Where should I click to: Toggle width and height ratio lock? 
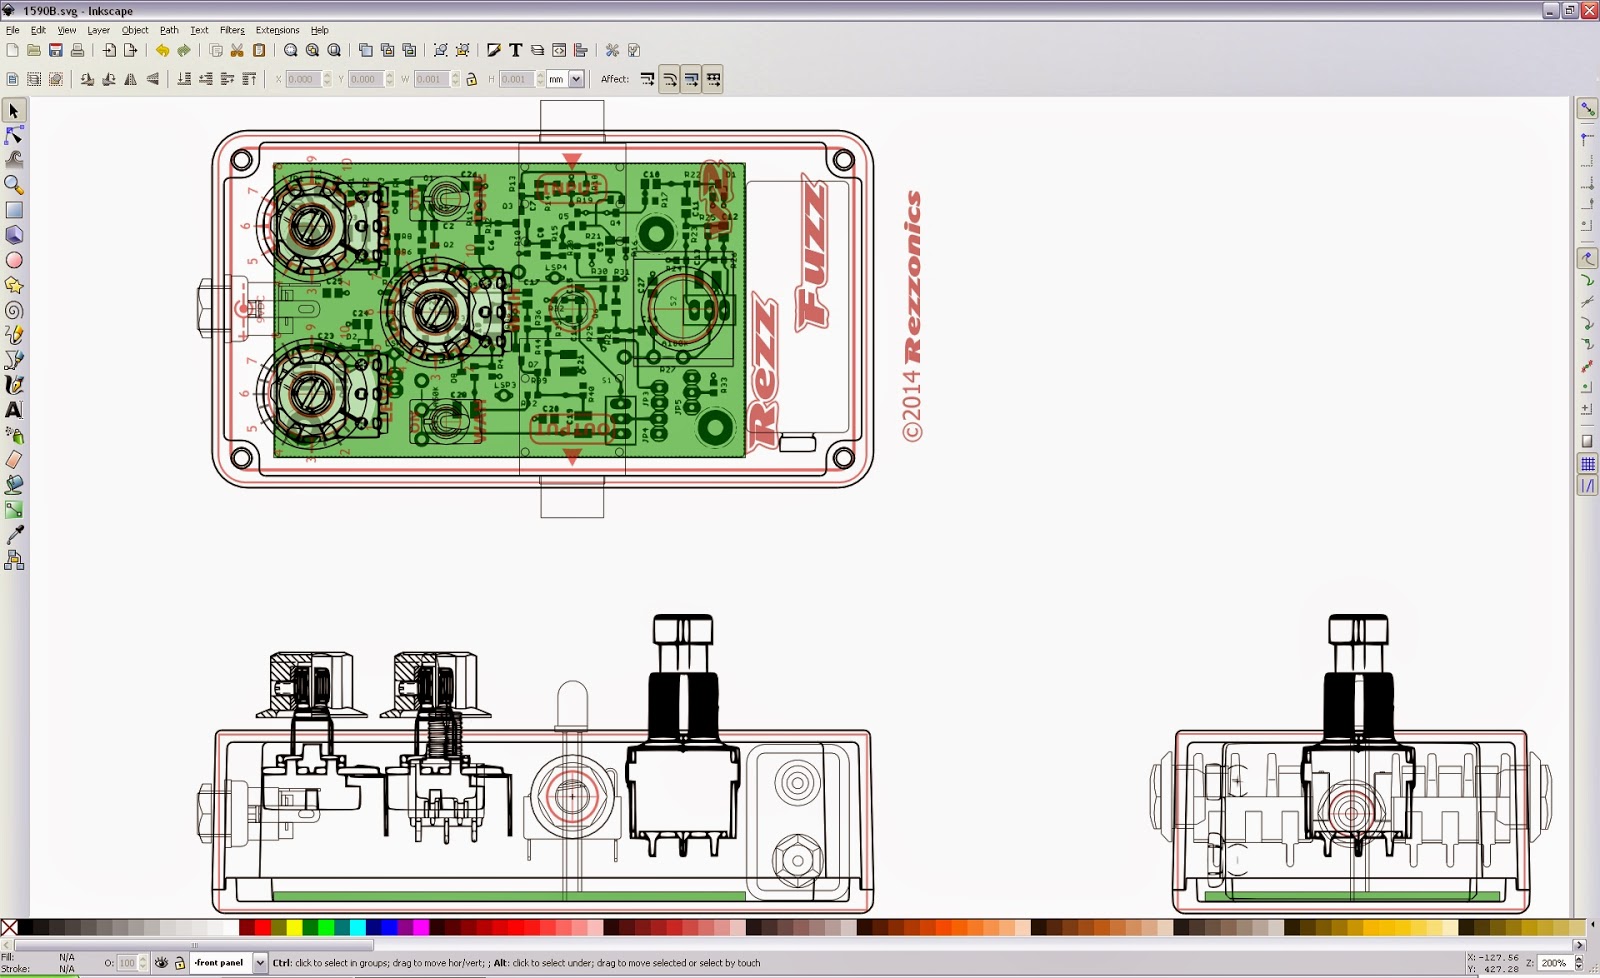[472, 79]
